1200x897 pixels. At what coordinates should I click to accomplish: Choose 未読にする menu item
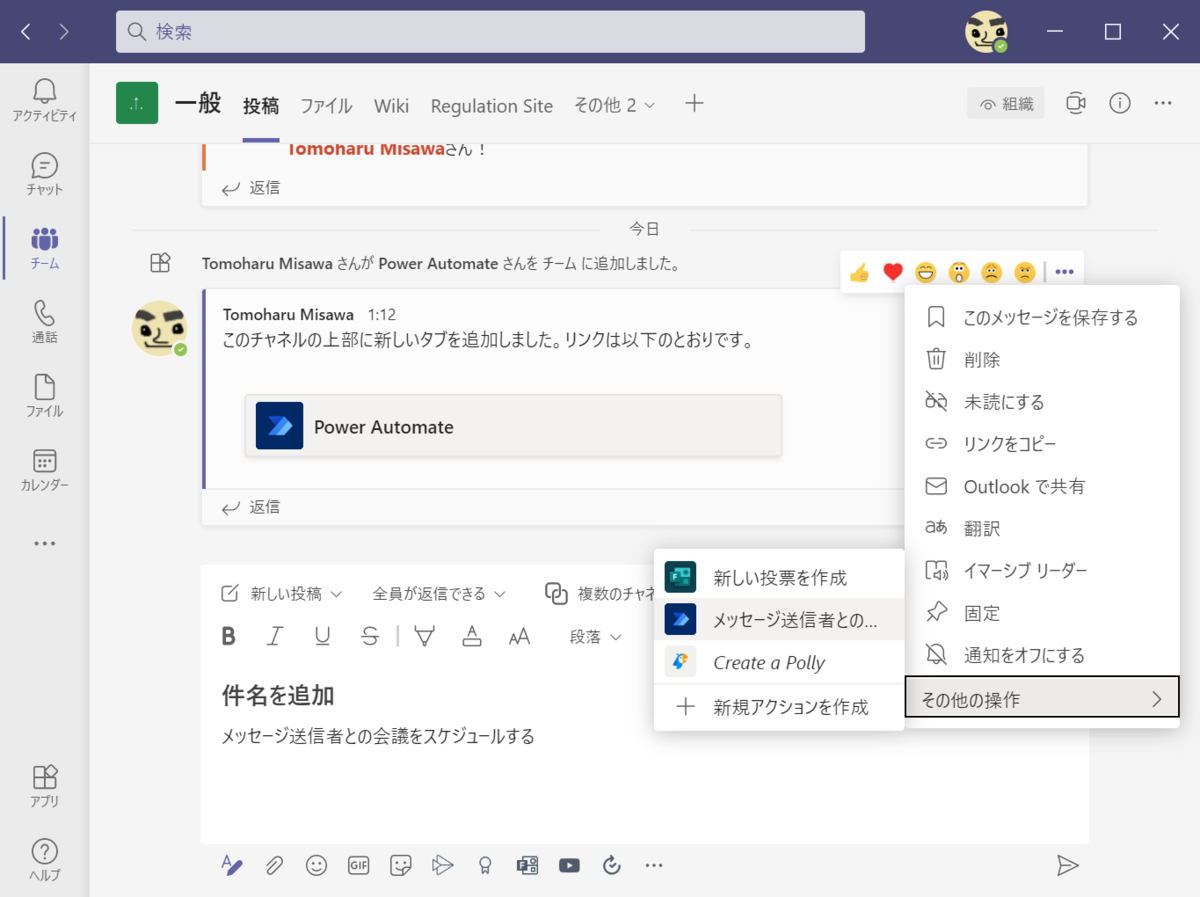click(x=1042, y=401)
